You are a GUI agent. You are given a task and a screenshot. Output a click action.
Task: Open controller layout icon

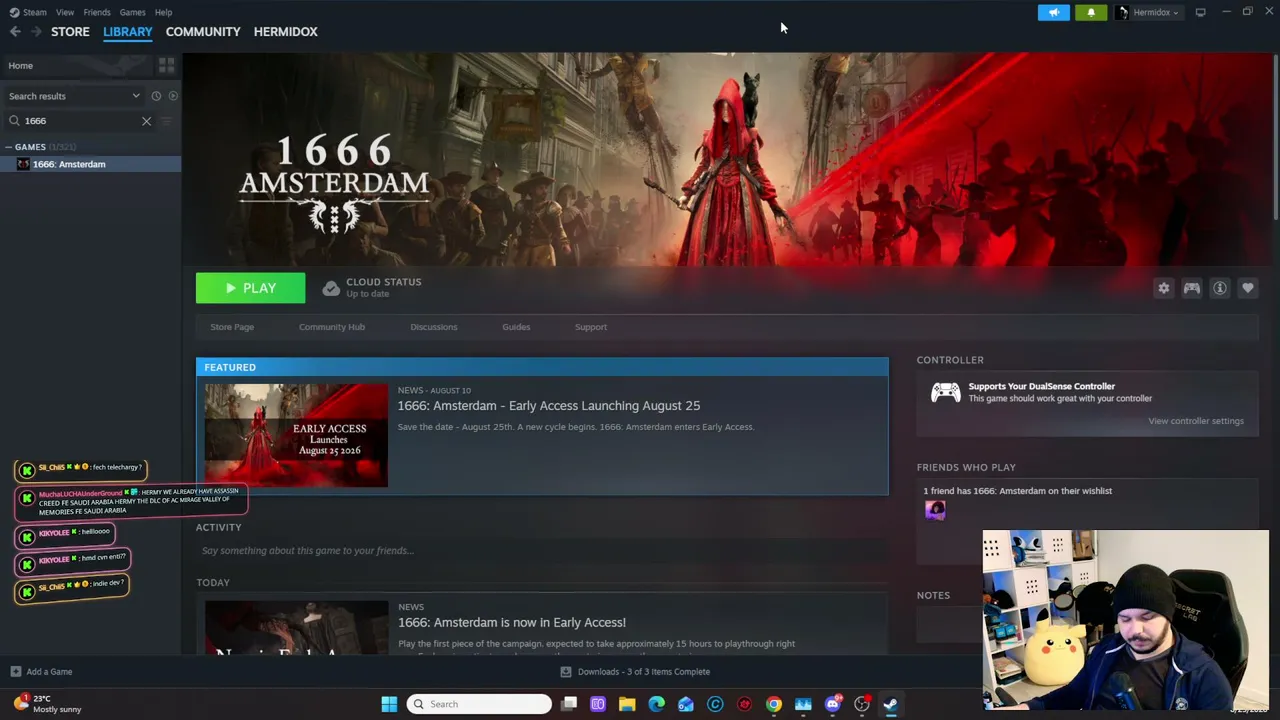[1192, 288]
